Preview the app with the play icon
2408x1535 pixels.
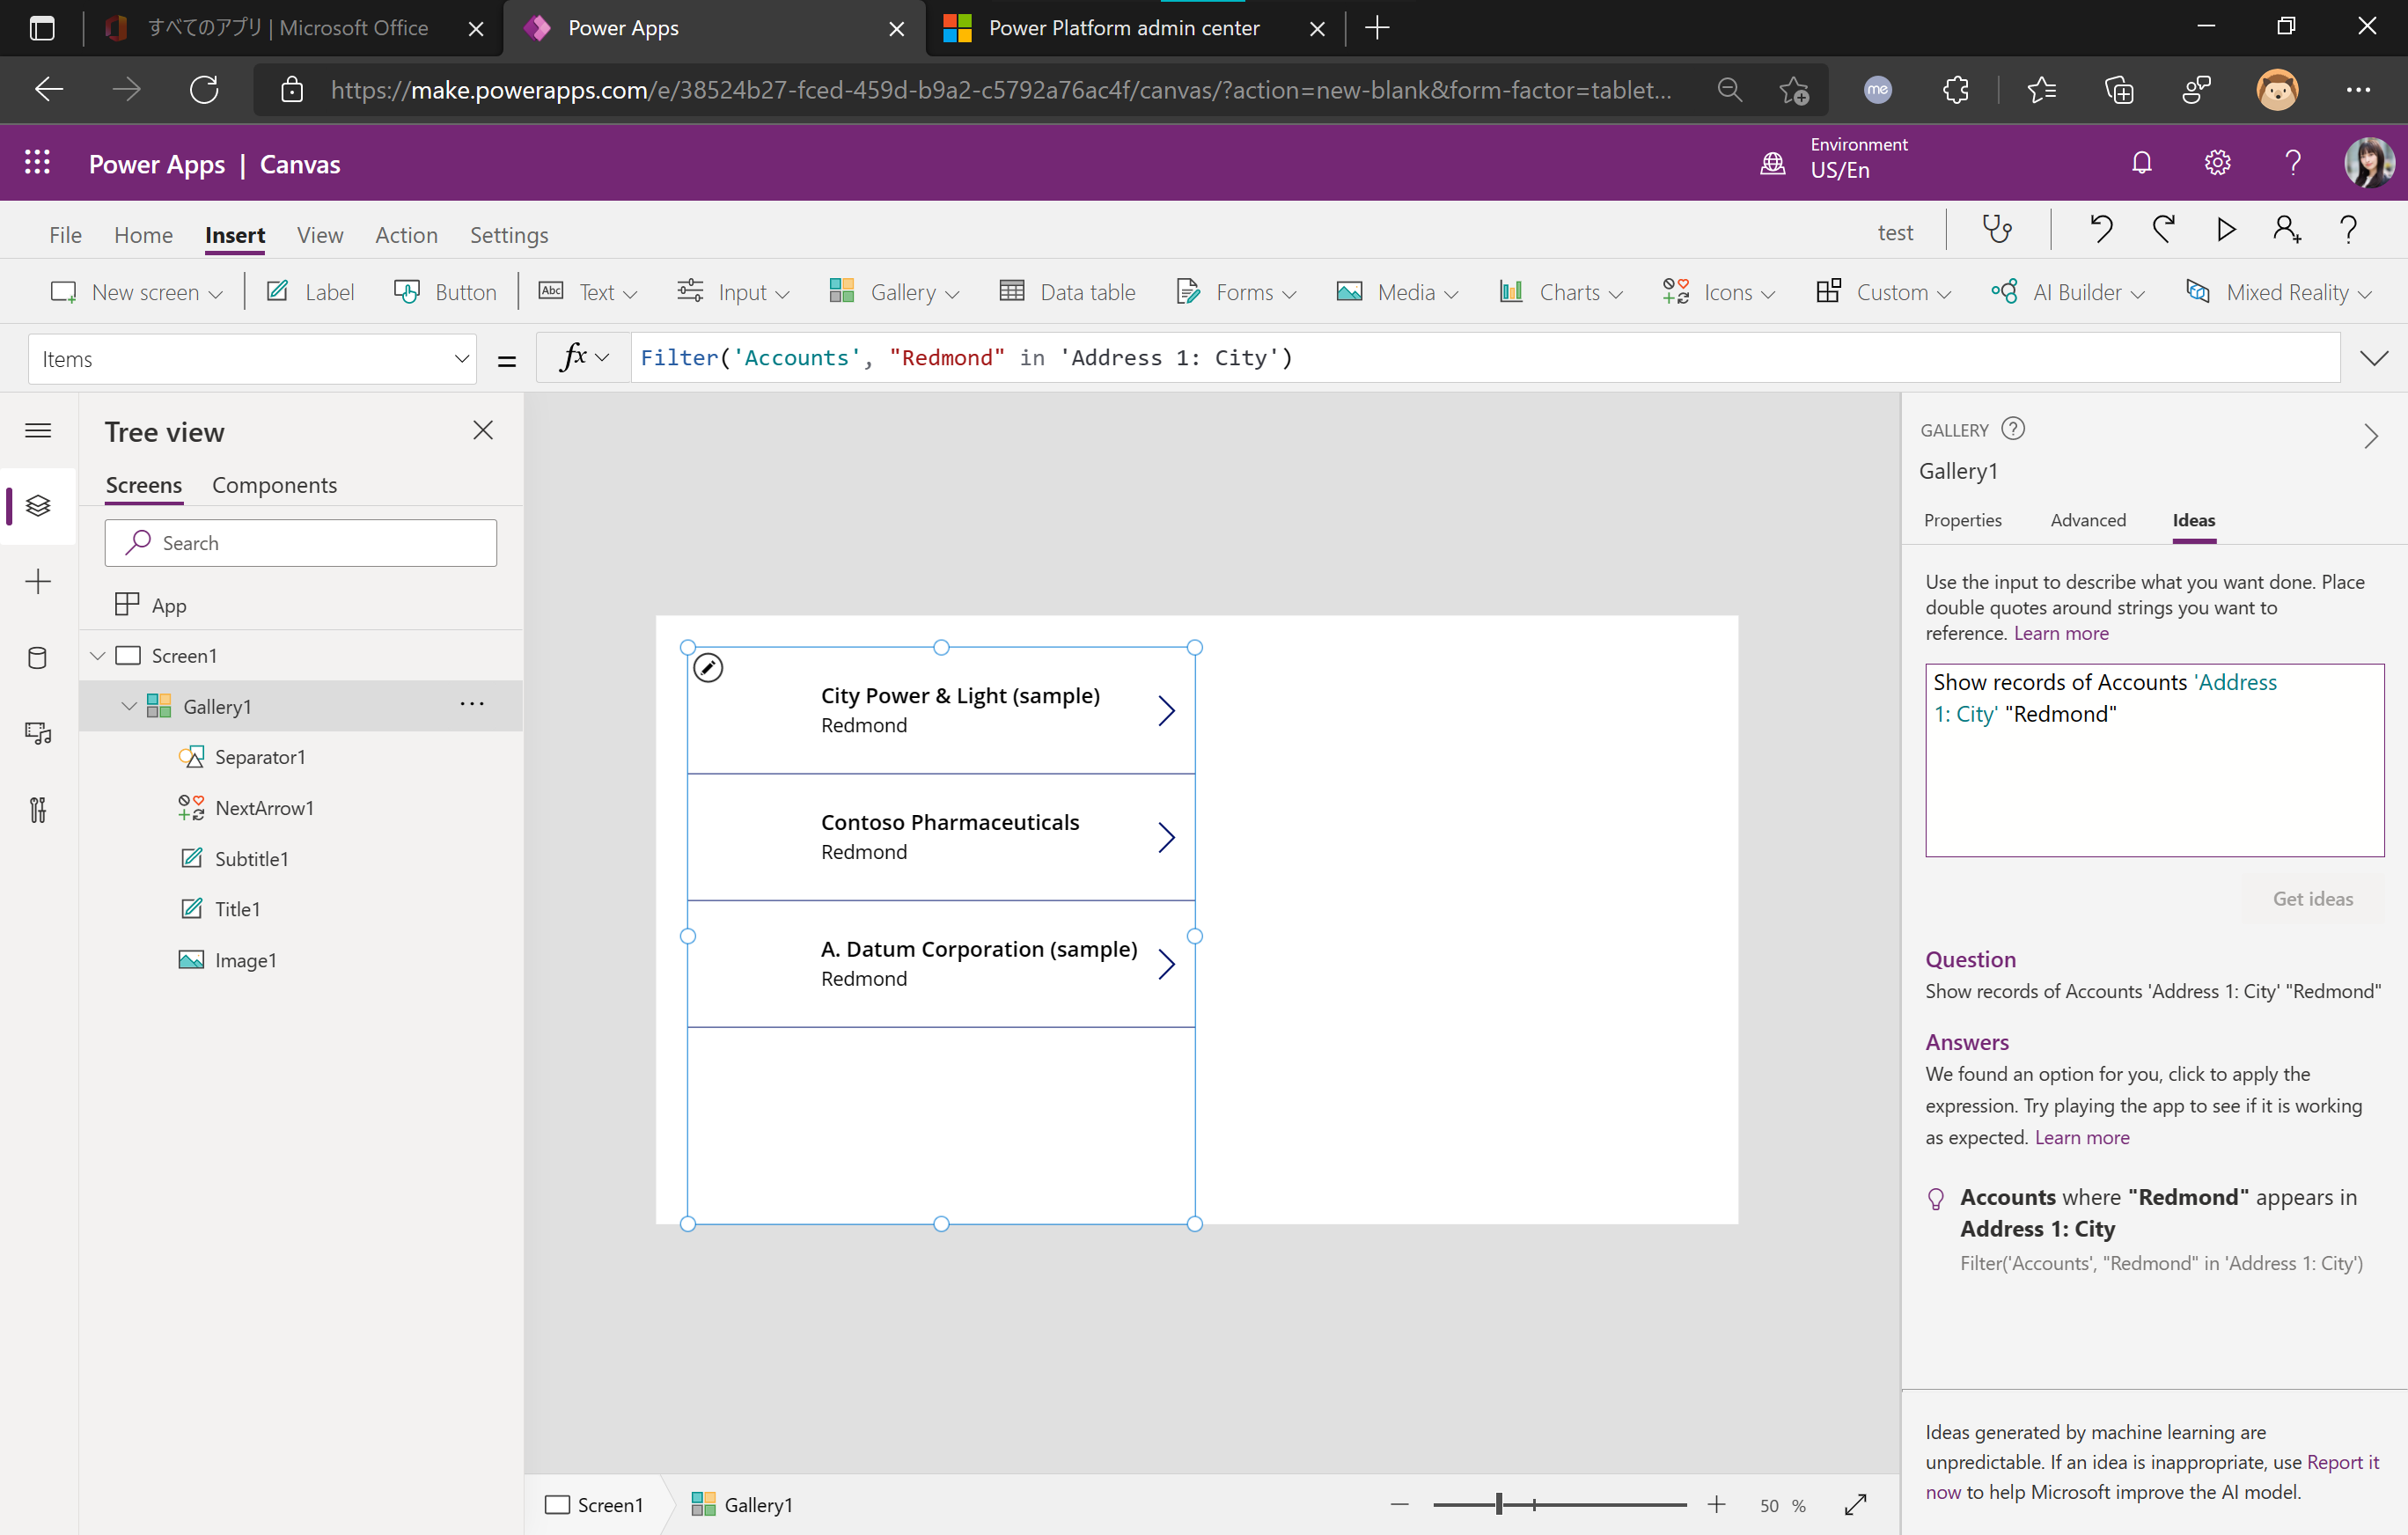pyautogui.click(x=2225, y=231)
